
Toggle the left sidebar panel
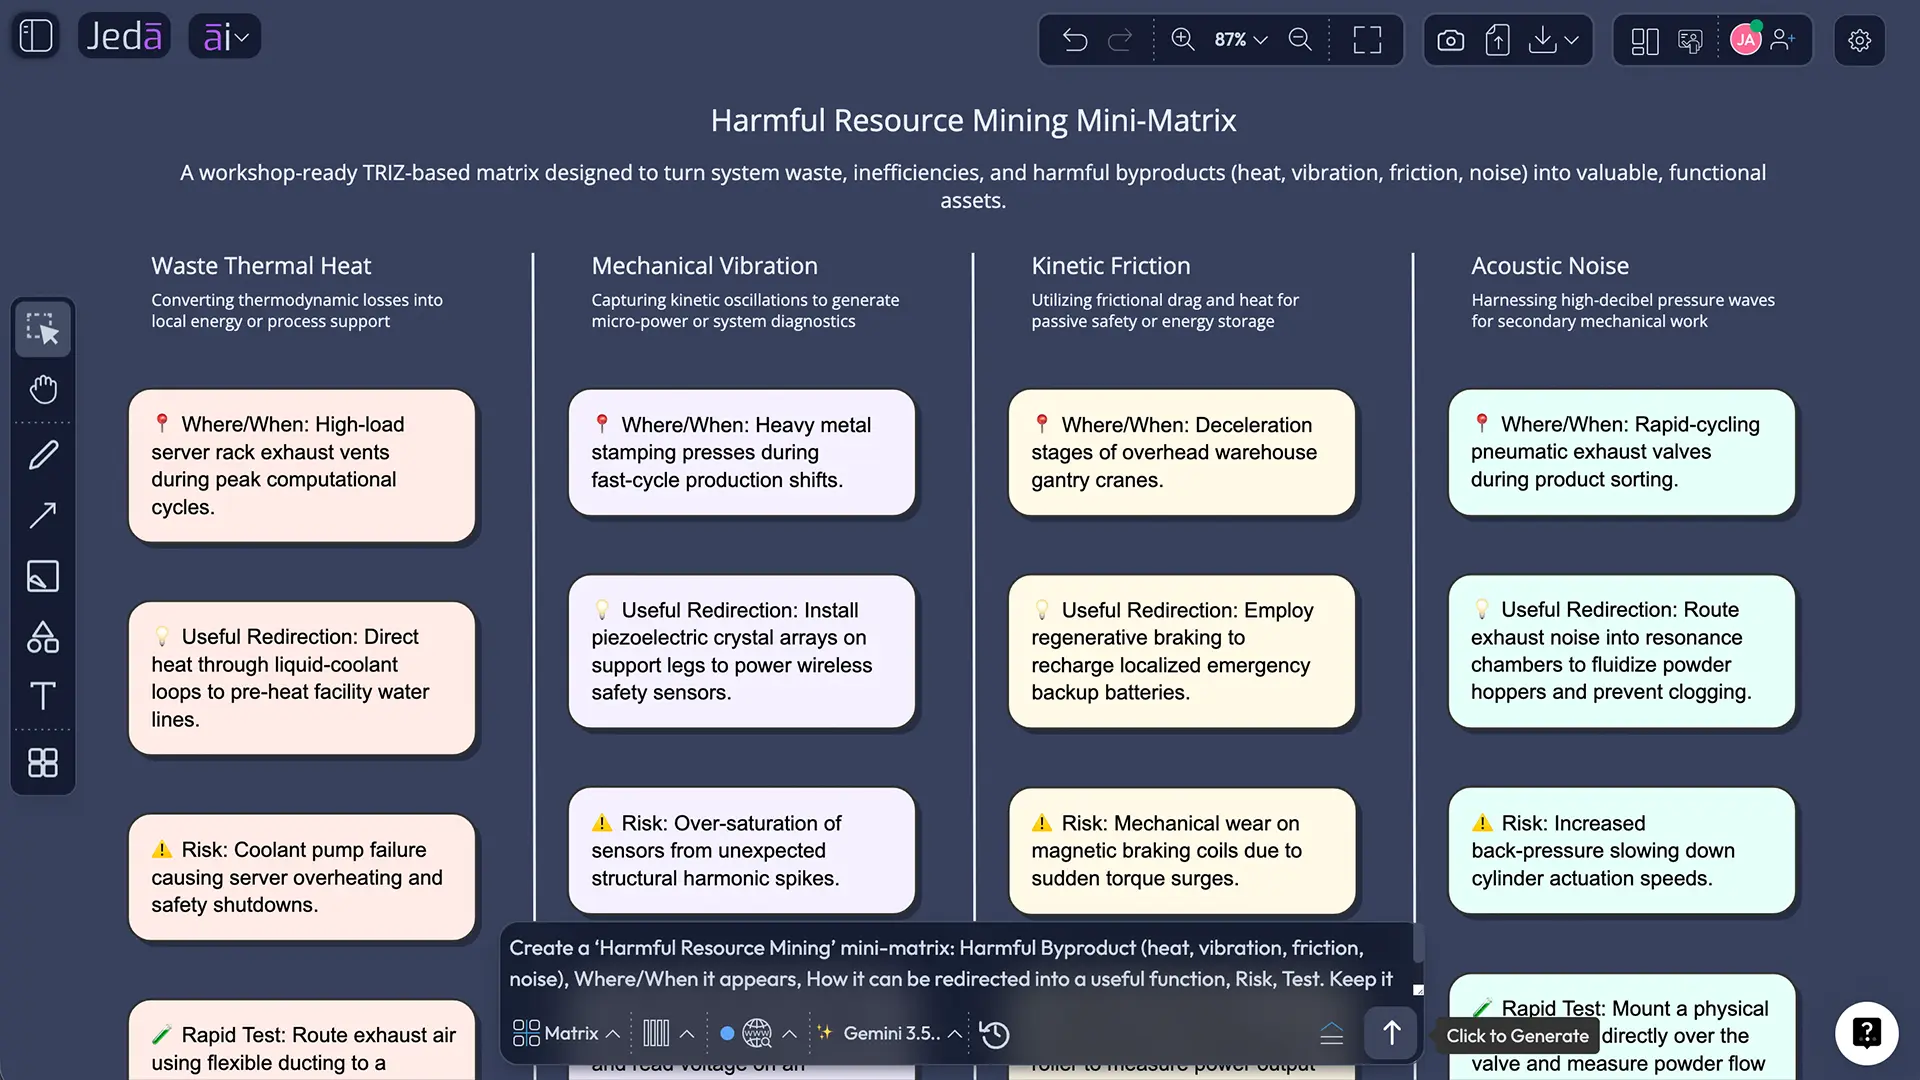pos(36,36)
